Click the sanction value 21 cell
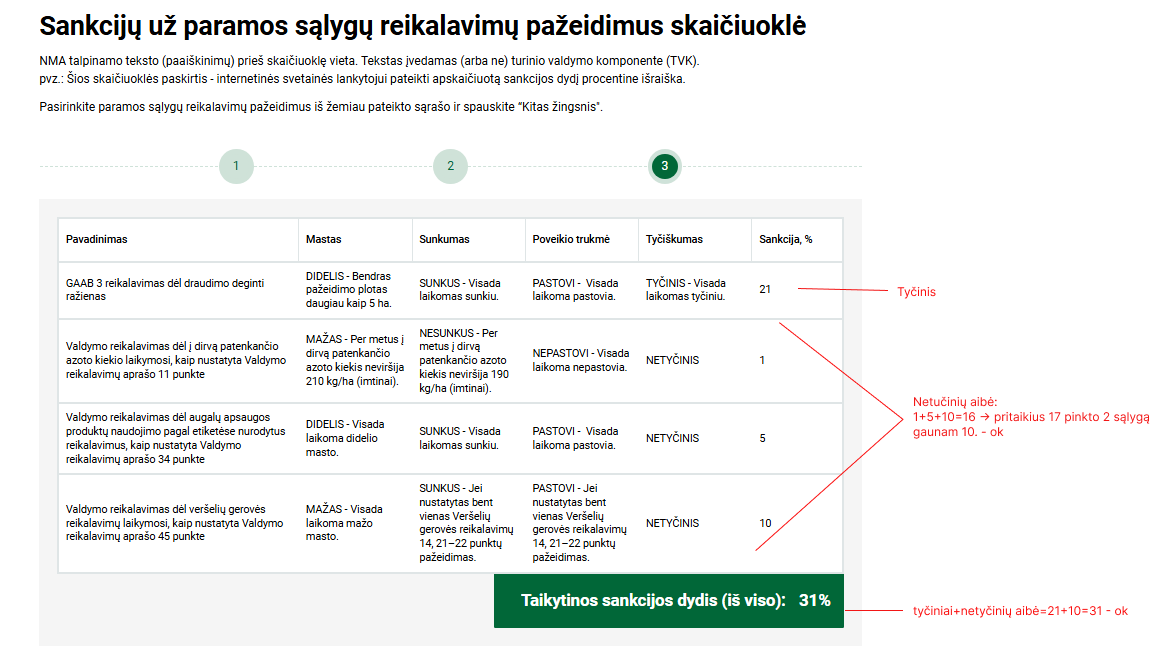The width and height of the screenshot is (1160, 646). [x=766, y=290]
